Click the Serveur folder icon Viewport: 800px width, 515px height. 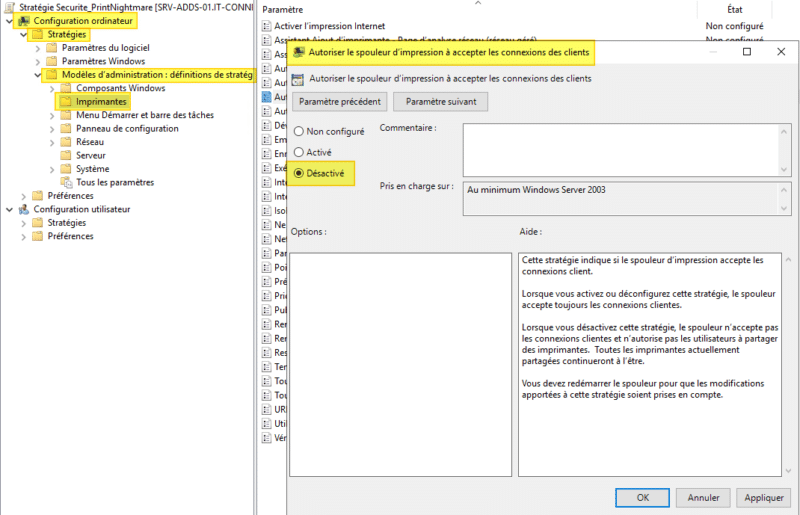66,155
